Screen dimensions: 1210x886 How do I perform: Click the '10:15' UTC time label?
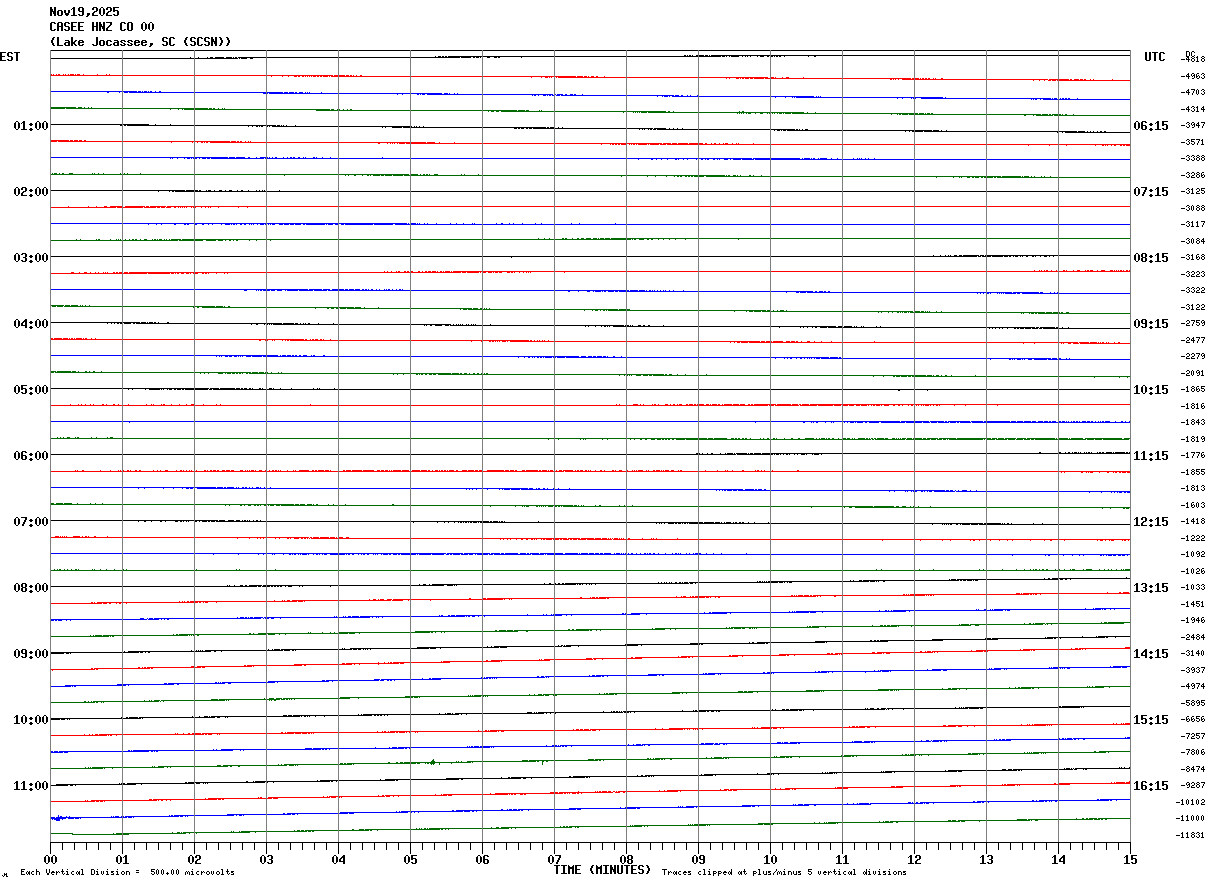click(1151, 390)
